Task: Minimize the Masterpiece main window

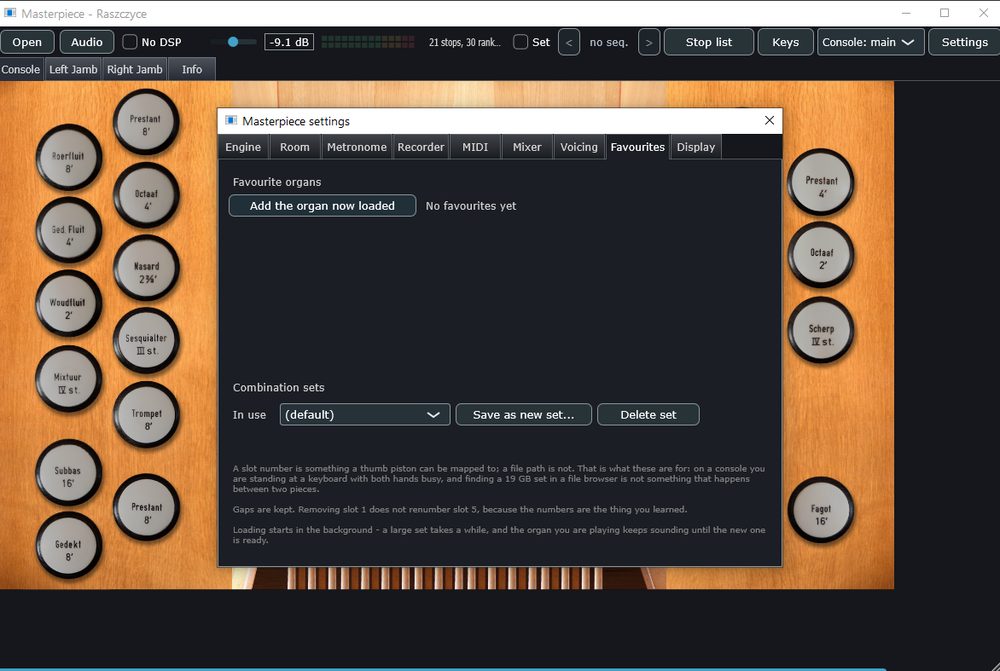Action: click(906, 13)
